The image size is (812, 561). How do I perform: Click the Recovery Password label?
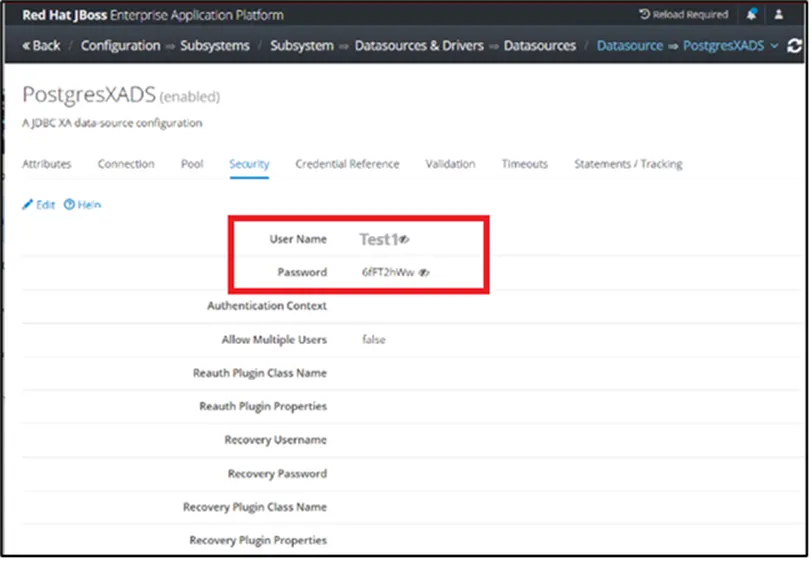coord(277,474)
